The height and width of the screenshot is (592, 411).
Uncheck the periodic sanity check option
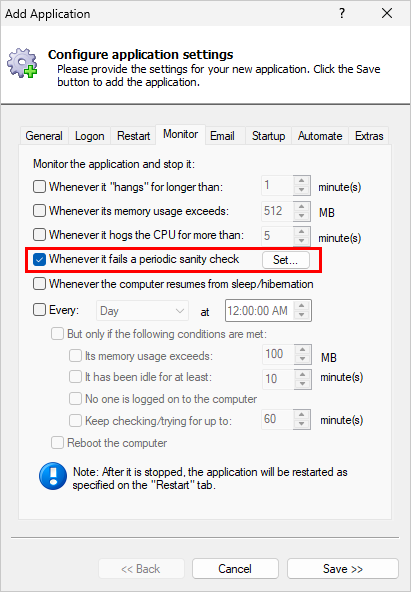39,259
